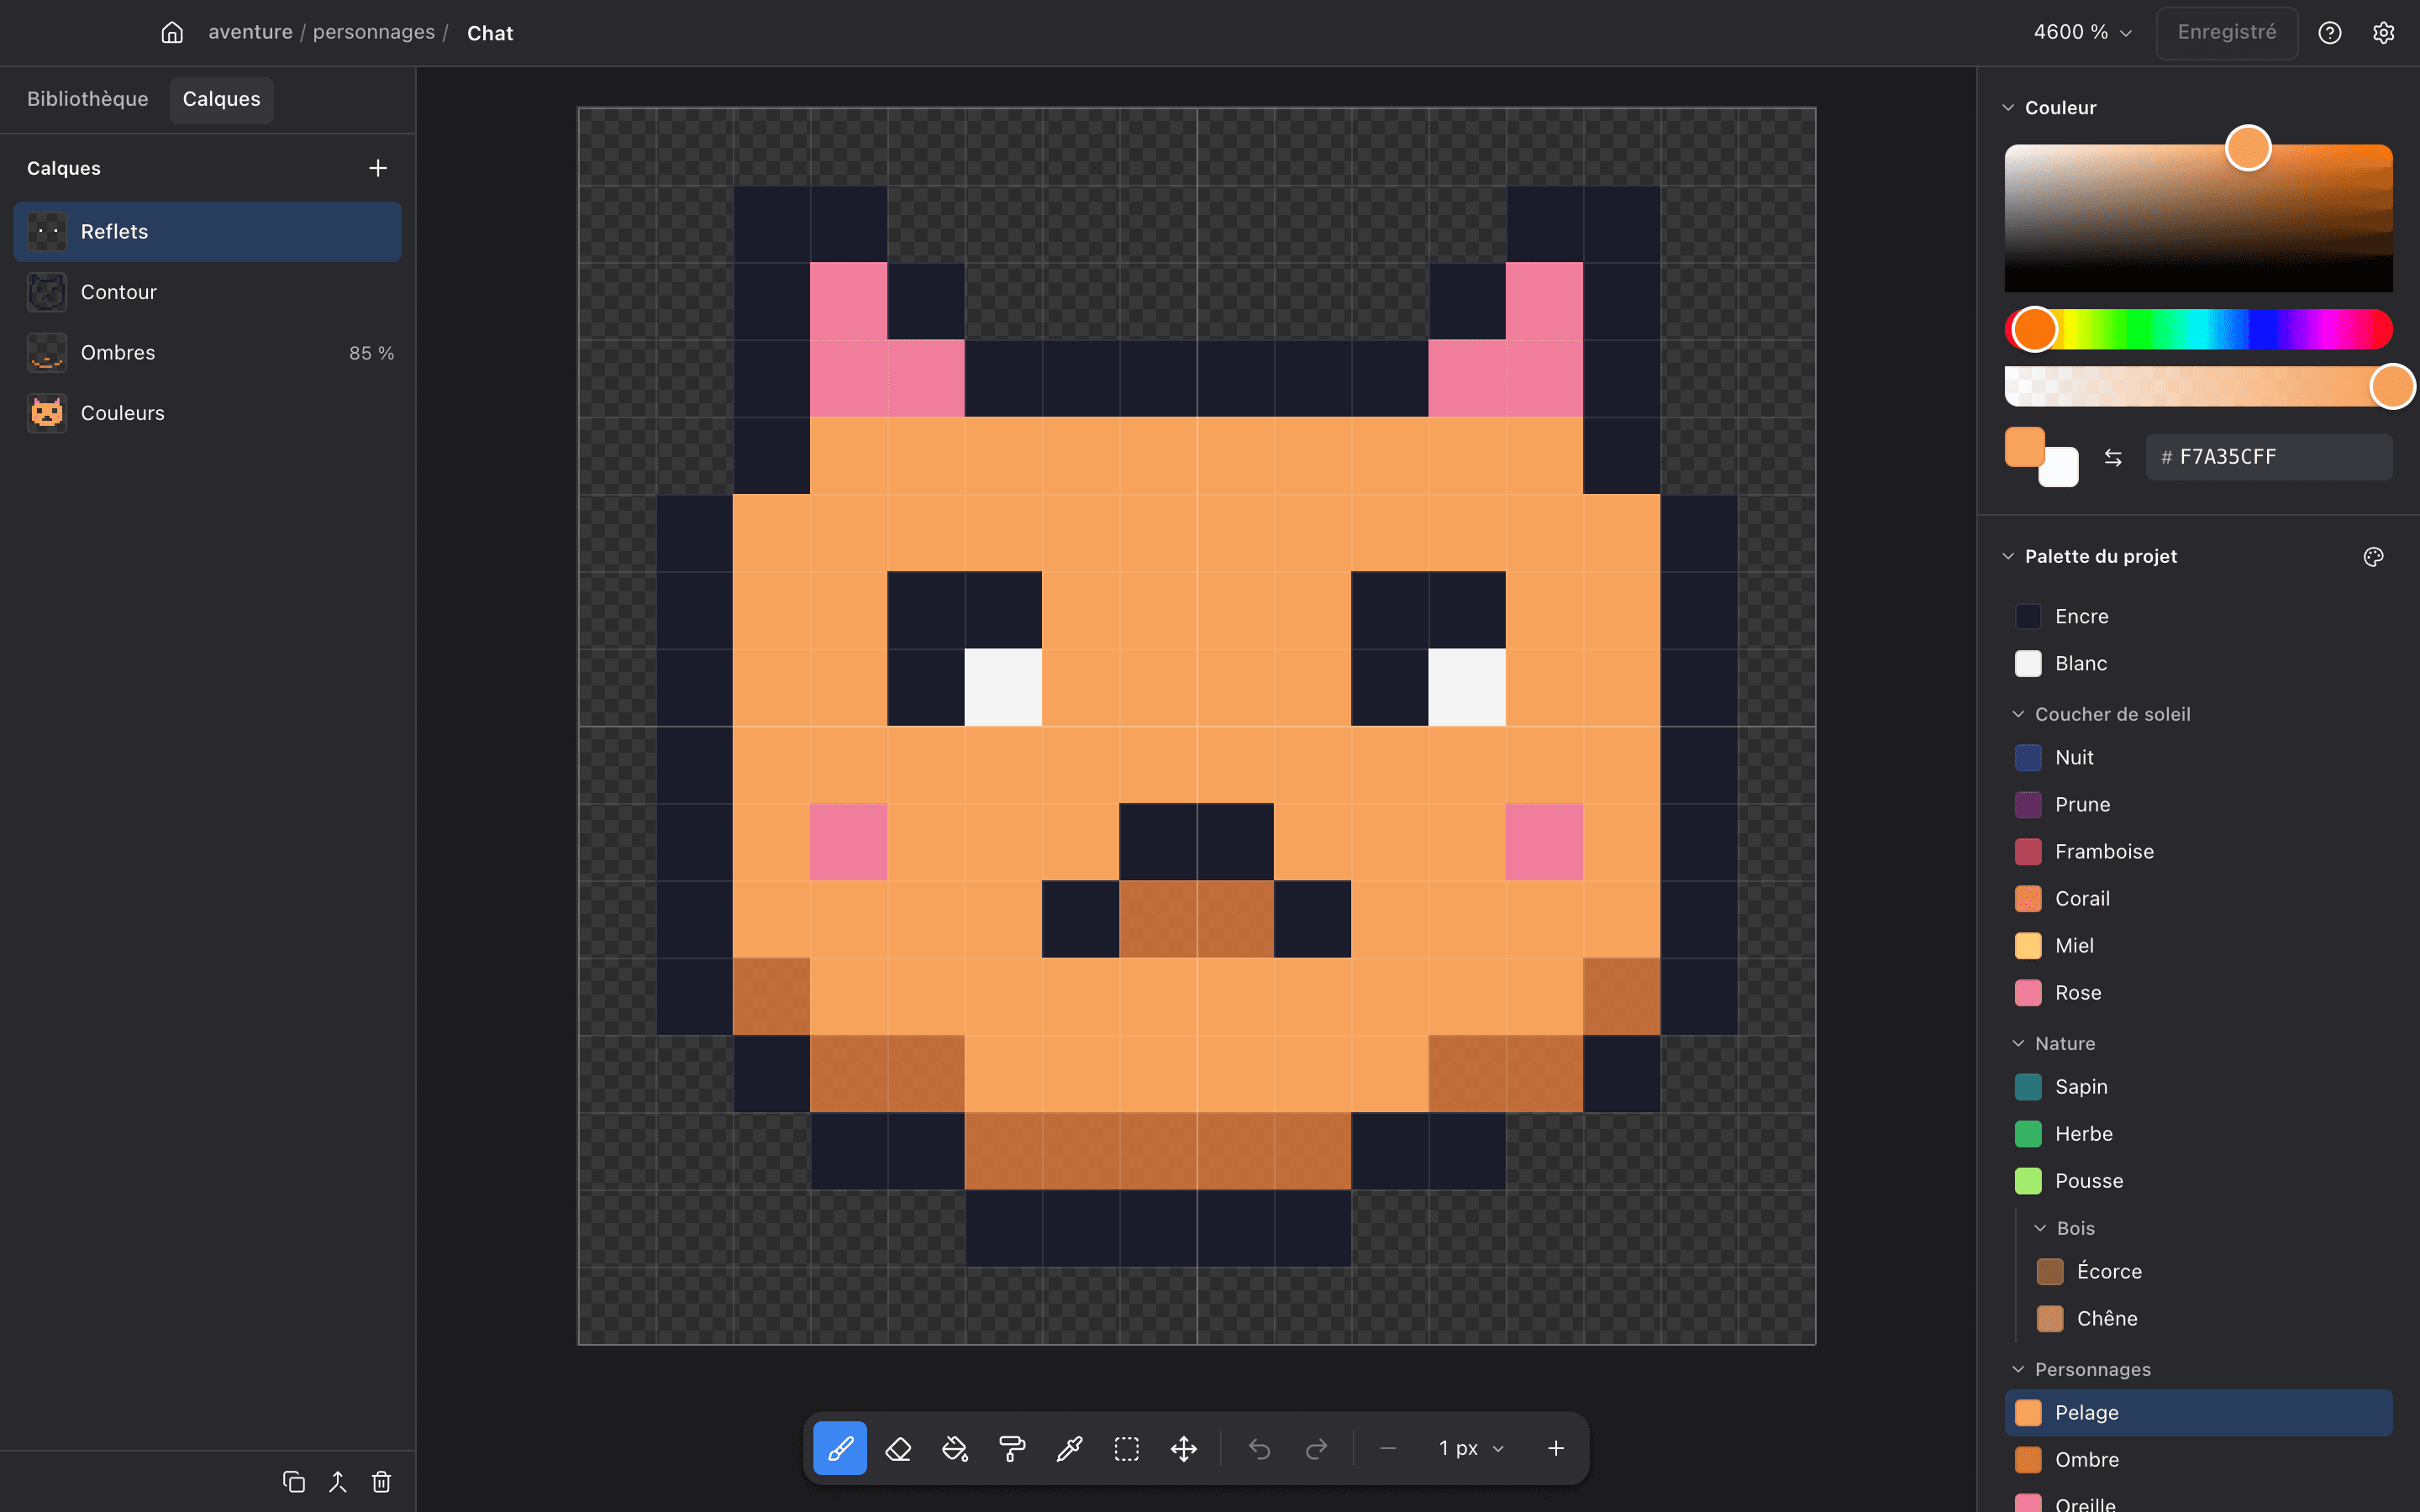This screenshot has width=2420, height=1512.
Task: Click the saturation-brightness picker handle
Action: (x=2248, y=148)
